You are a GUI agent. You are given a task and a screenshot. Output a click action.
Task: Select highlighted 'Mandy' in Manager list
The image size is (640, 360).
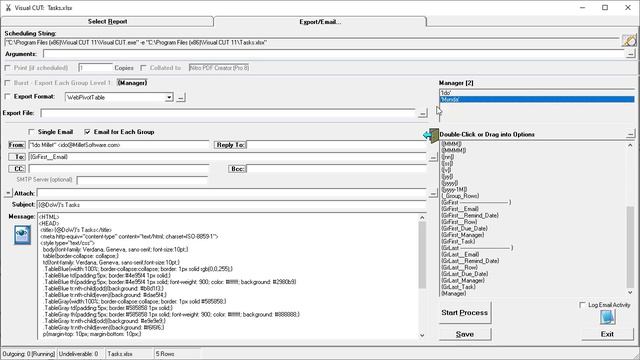pyautogui.click(x=537, y=99)
